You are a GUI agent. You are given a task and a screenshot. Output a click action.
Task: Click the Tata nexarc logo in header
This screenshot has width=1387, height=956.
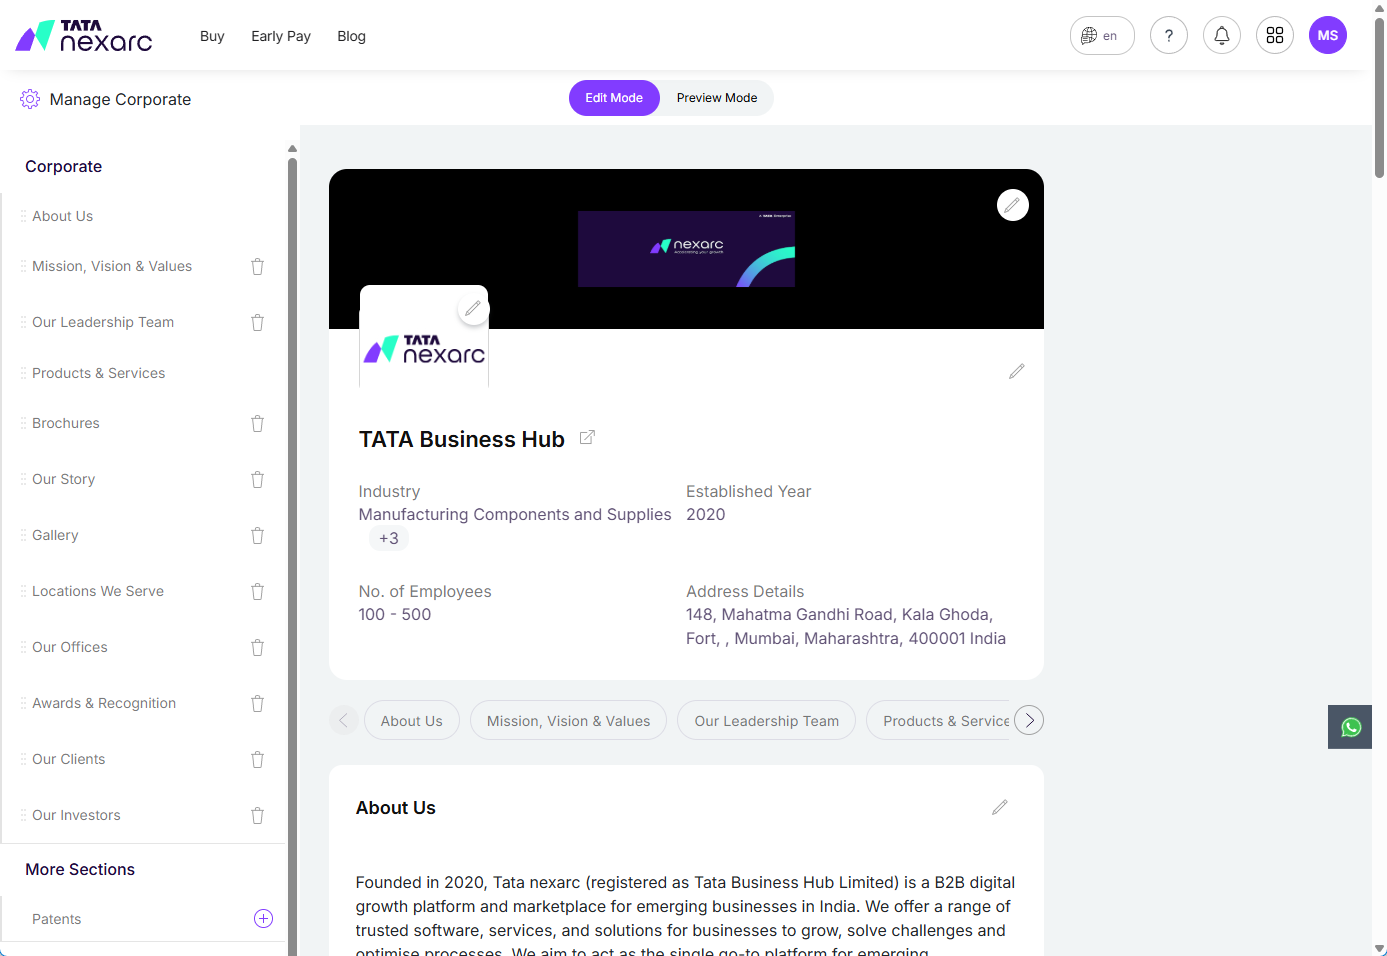(x=84, y=36)
